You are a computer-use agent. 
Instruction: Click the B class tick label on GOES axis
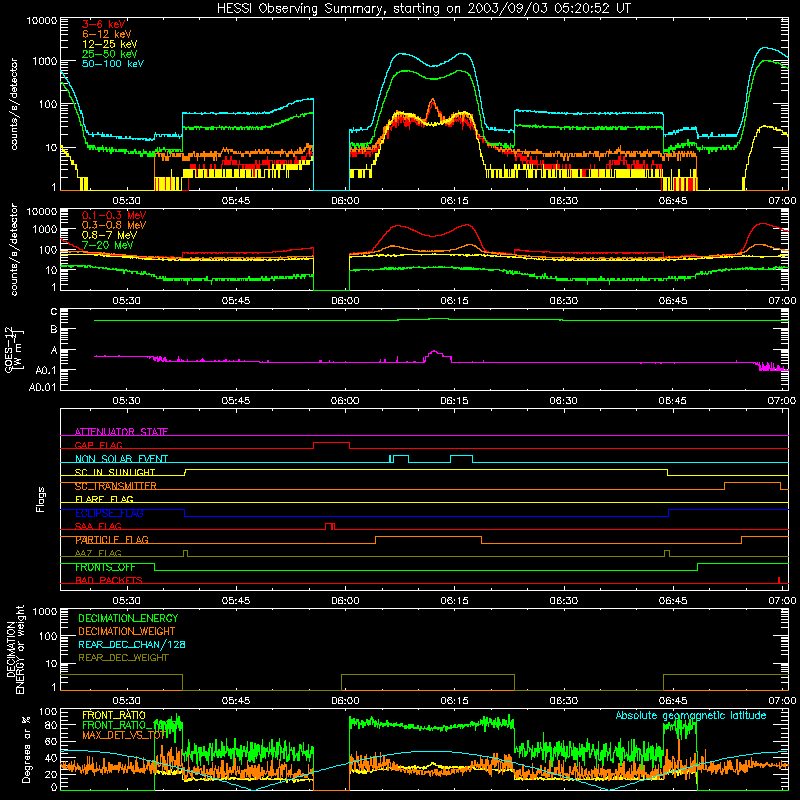tap(54, 330)
